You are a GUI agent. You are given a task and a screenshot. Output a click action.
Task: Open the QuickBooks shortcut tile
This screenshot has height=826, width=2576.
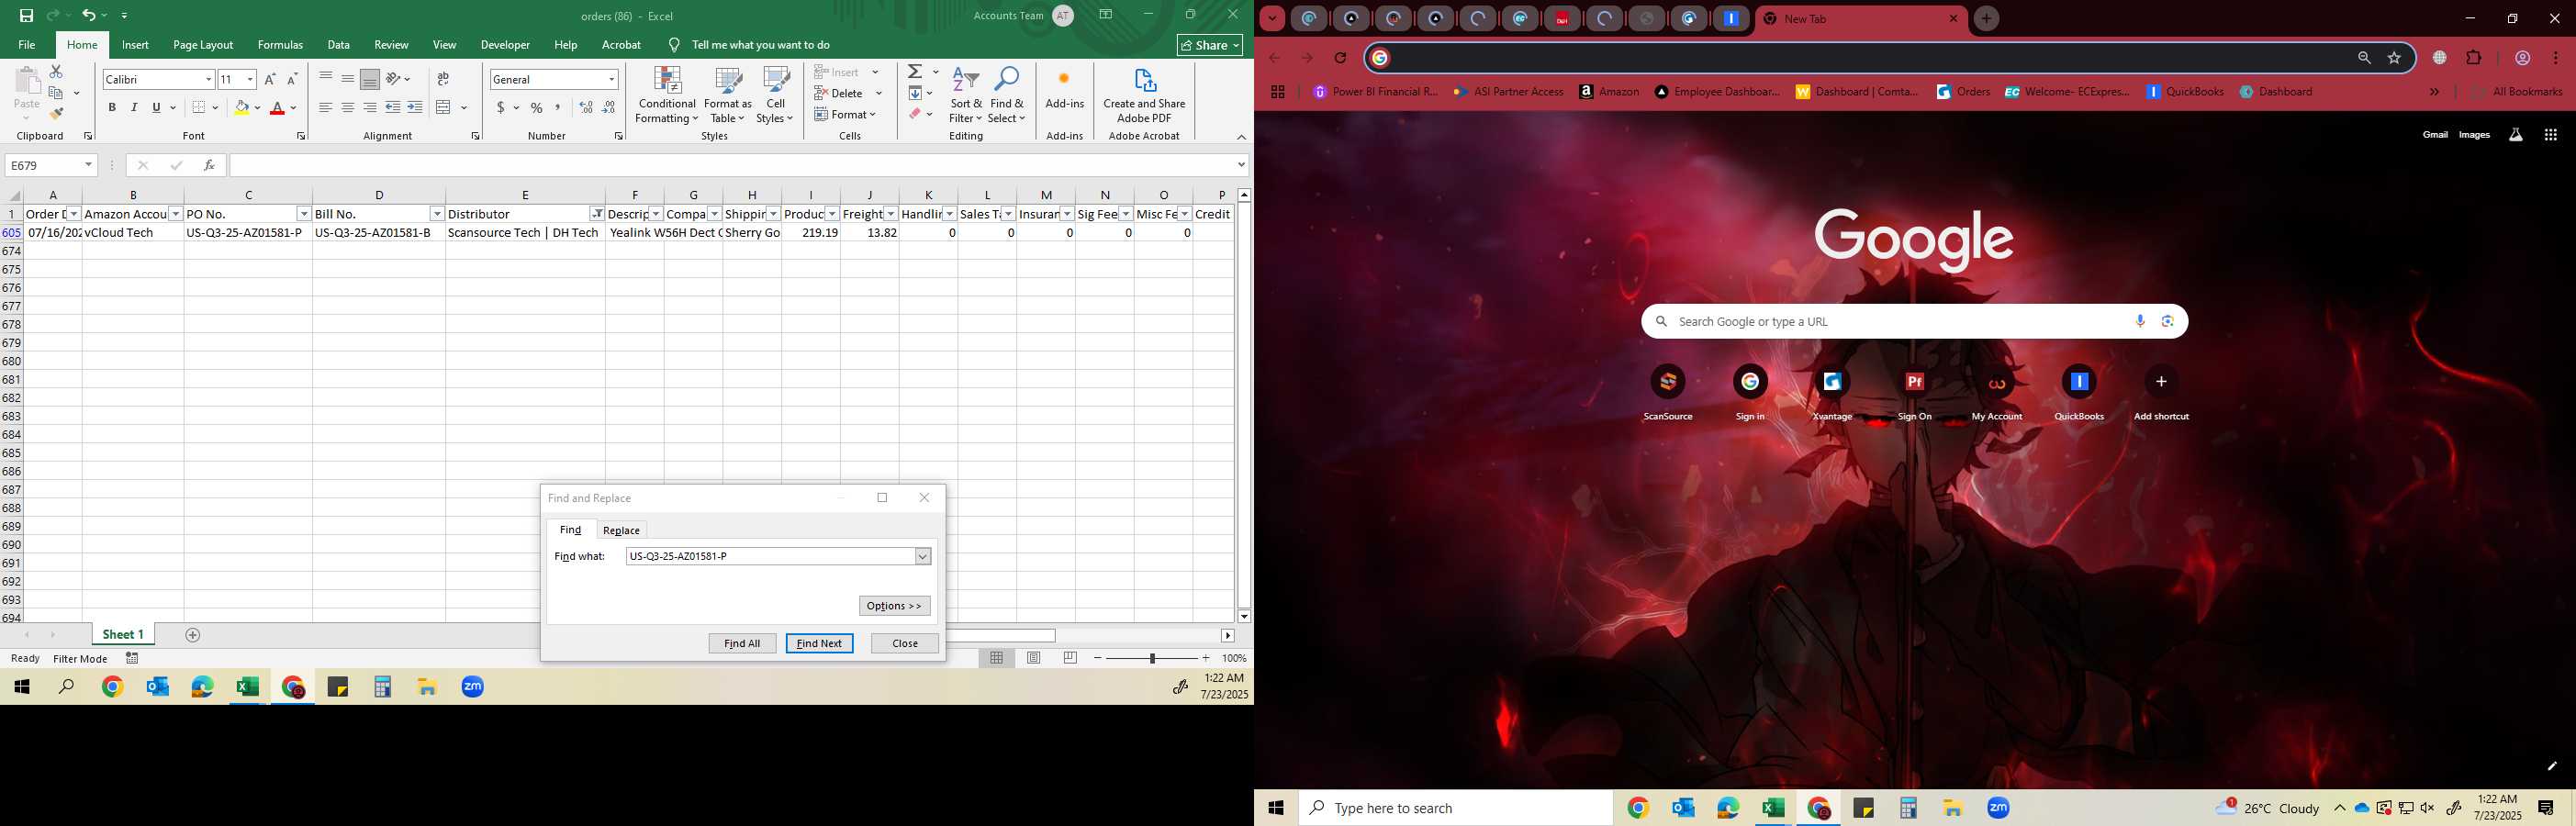tap(2079, 392)
